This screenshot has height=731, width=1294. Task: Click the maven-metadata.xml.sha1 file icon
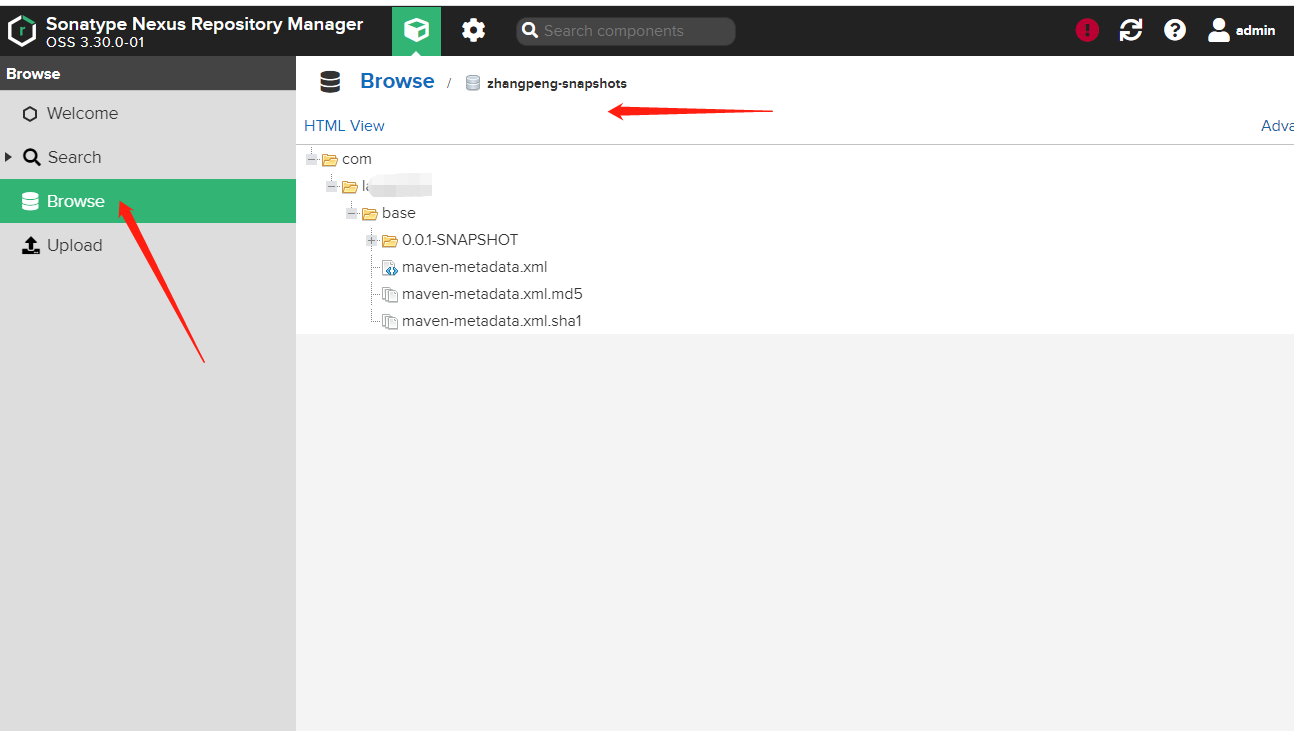tap(390, 322)
